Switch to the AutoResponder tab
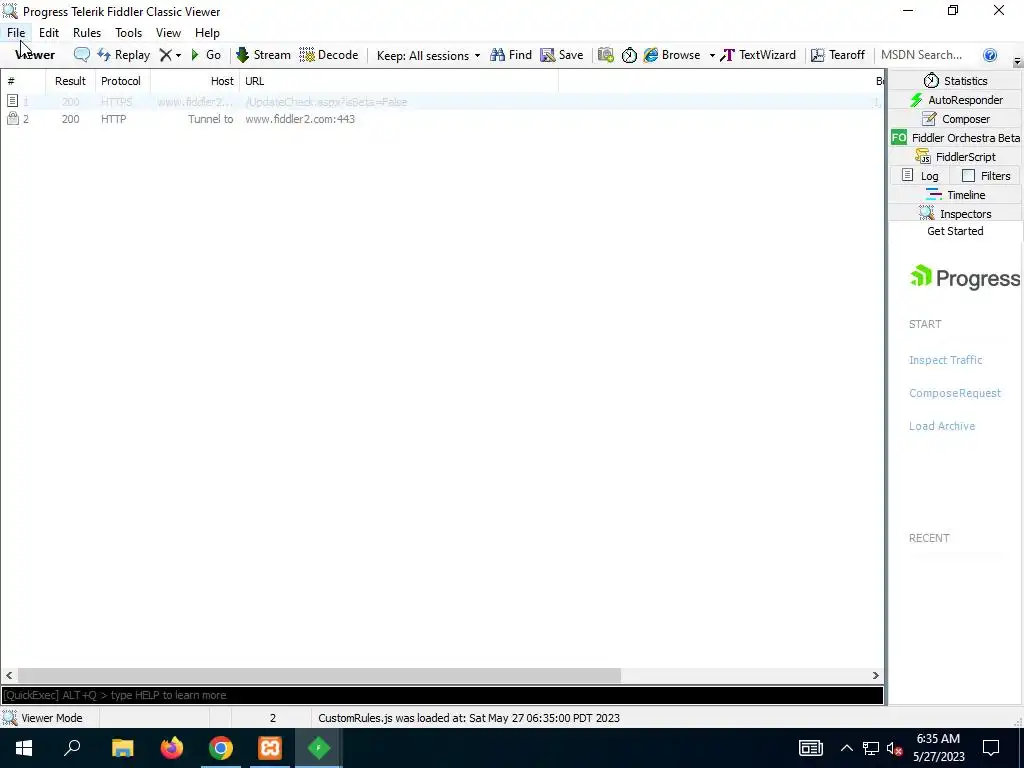This screenshot has width=1024, height=768. click(955, 100)
